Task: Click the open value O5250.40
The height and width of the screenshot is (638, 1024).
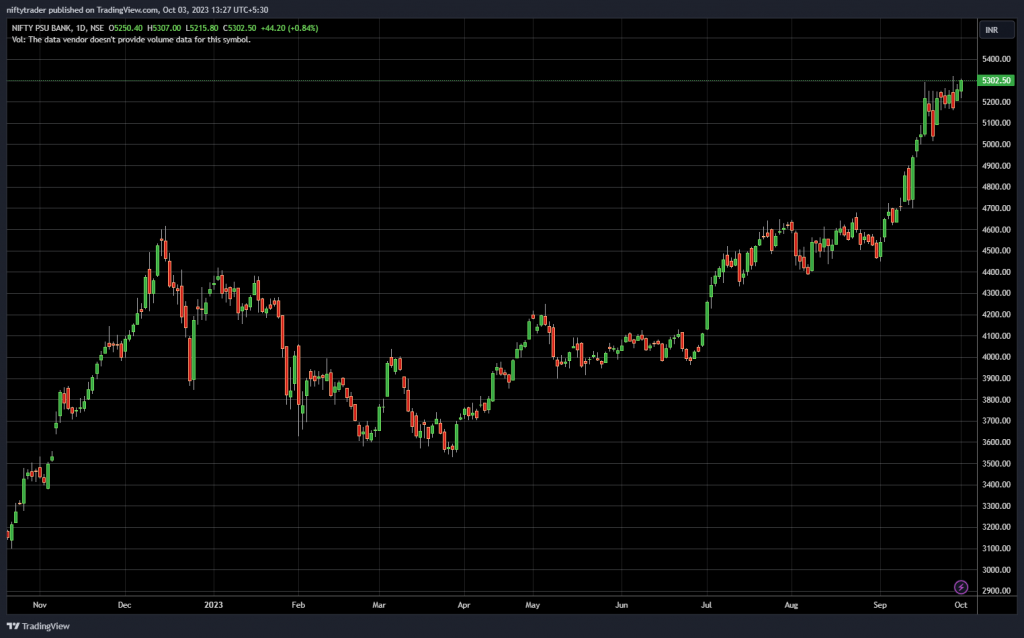Action: [x=125, y=28]
